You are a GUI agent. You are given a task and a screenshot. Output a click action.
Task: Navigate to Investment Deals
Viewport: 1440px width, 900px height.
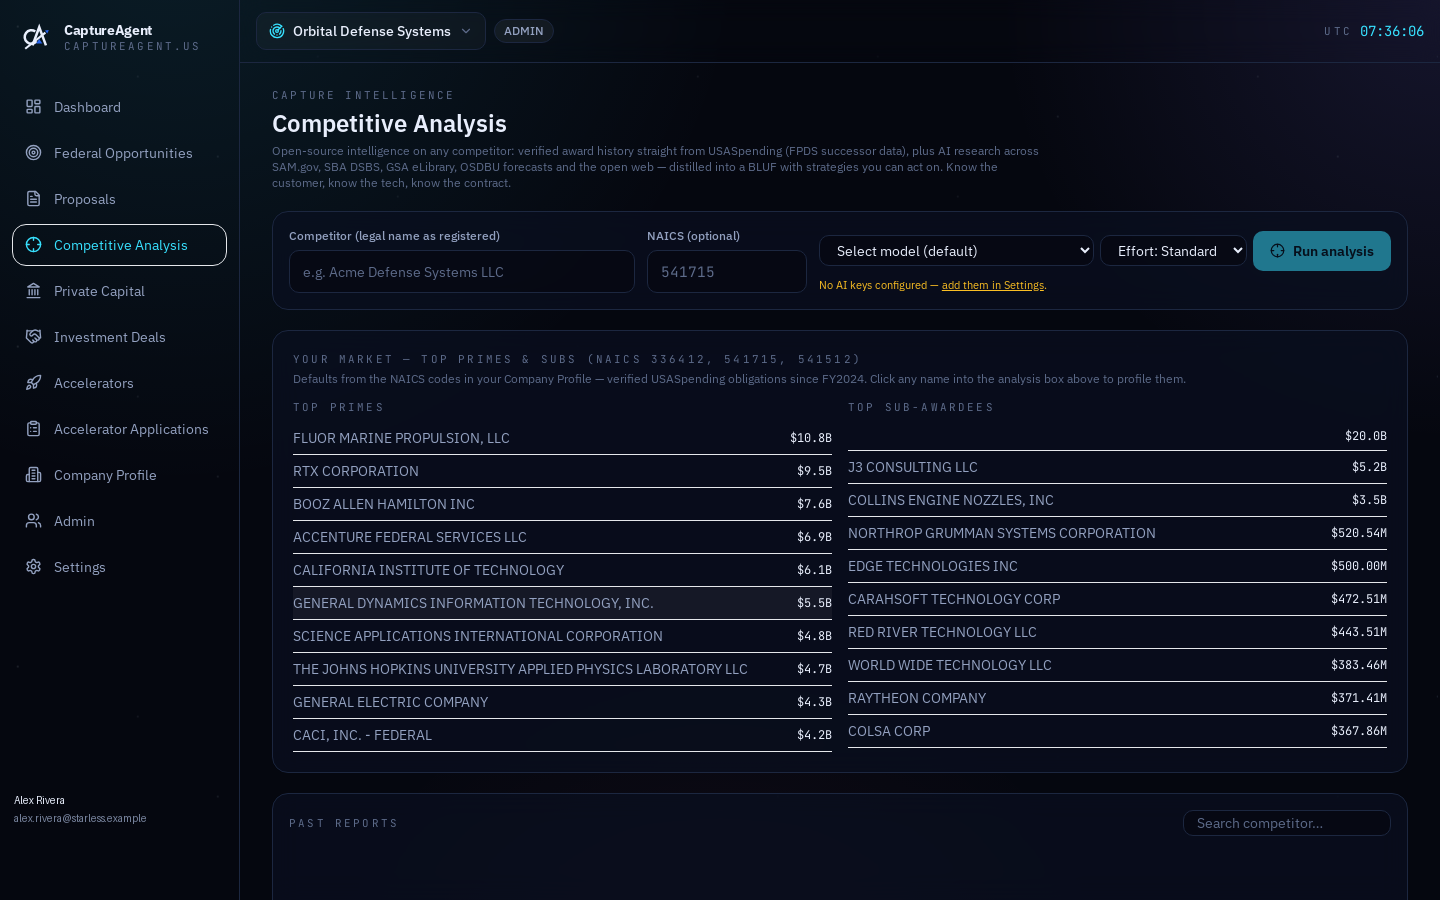click(119, 337)
